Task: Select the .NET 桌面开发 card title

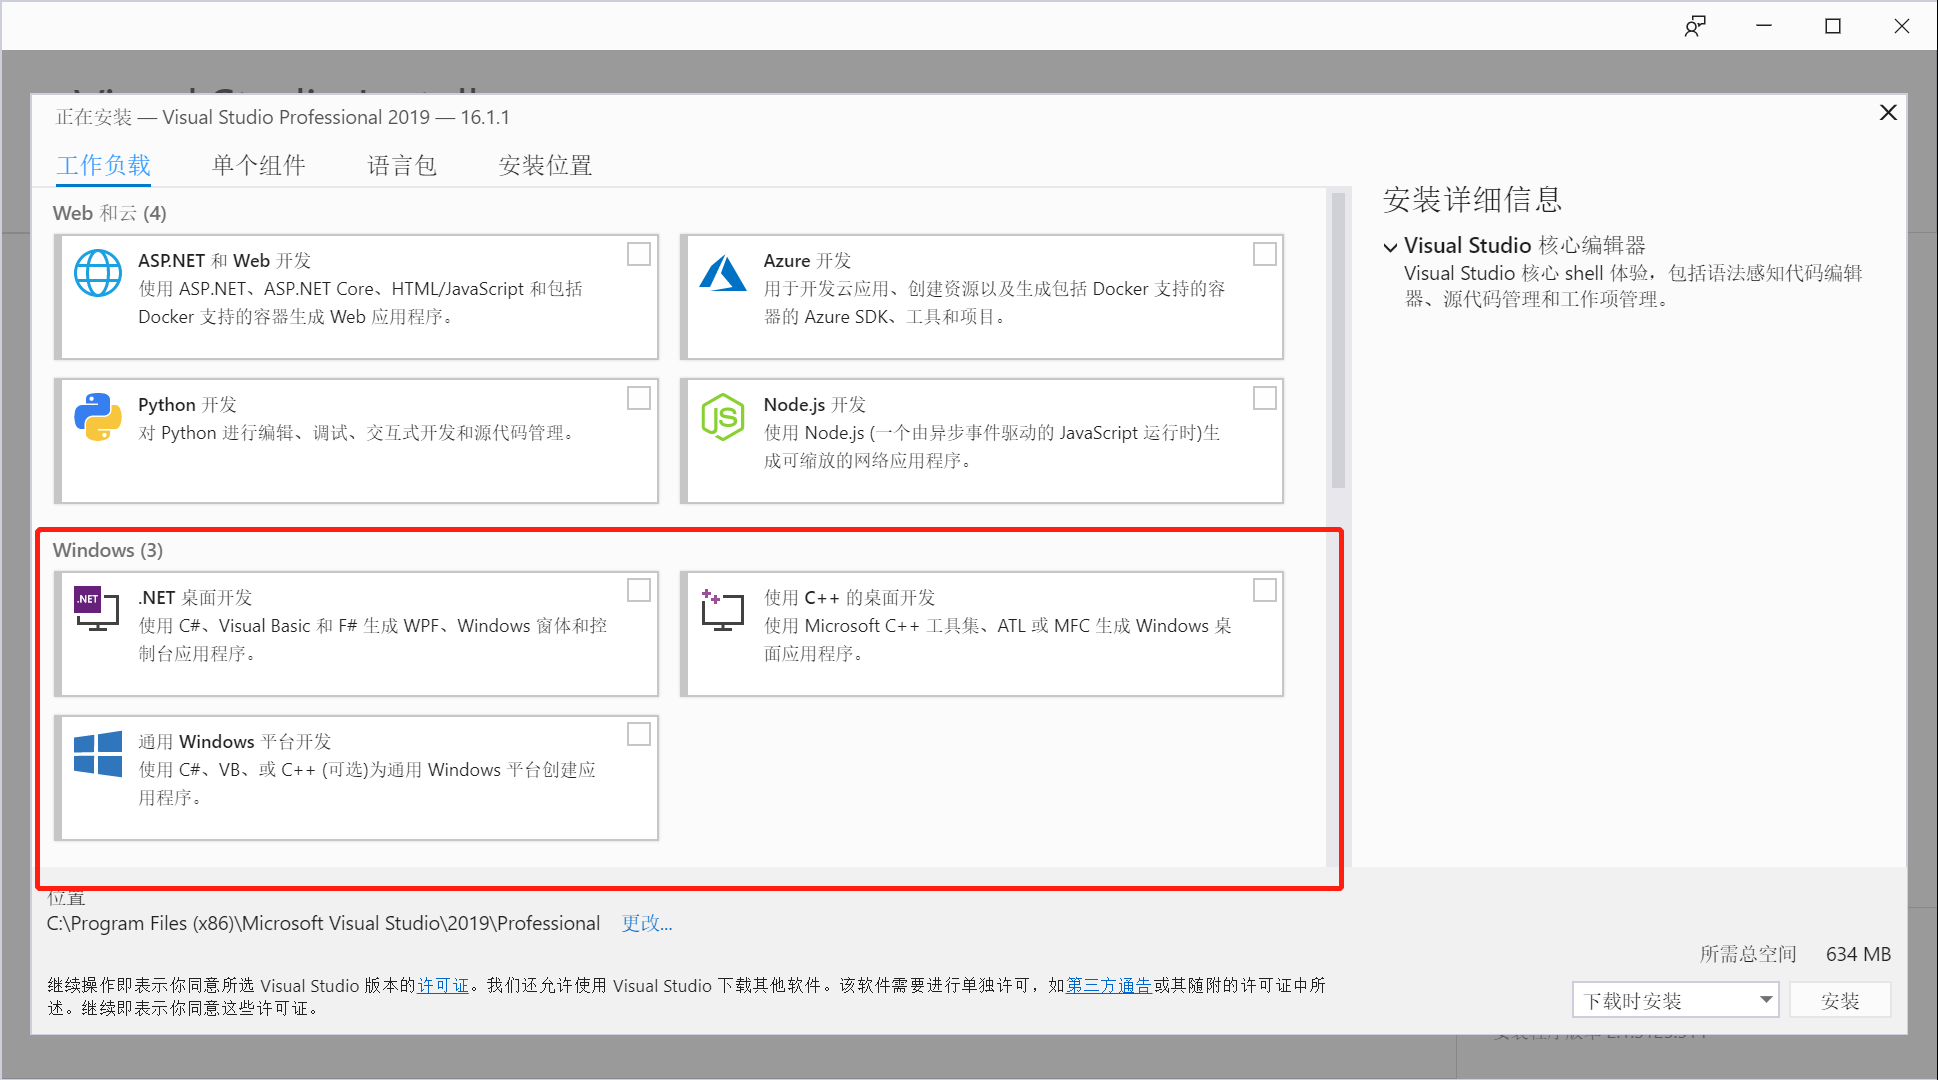Action: click(195, 597)
